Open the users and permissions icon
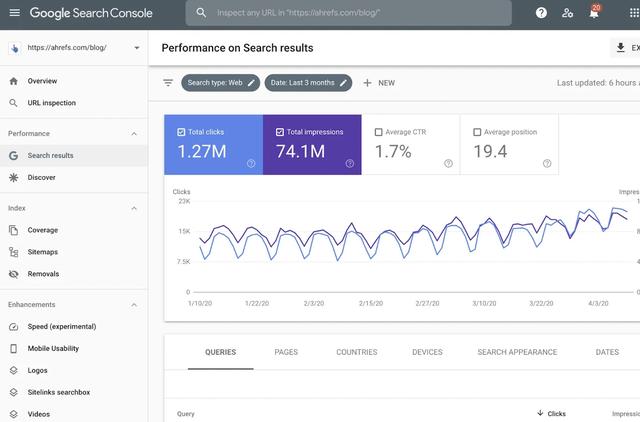The width and height of the screenshot is (640, 422). [567, 13]
